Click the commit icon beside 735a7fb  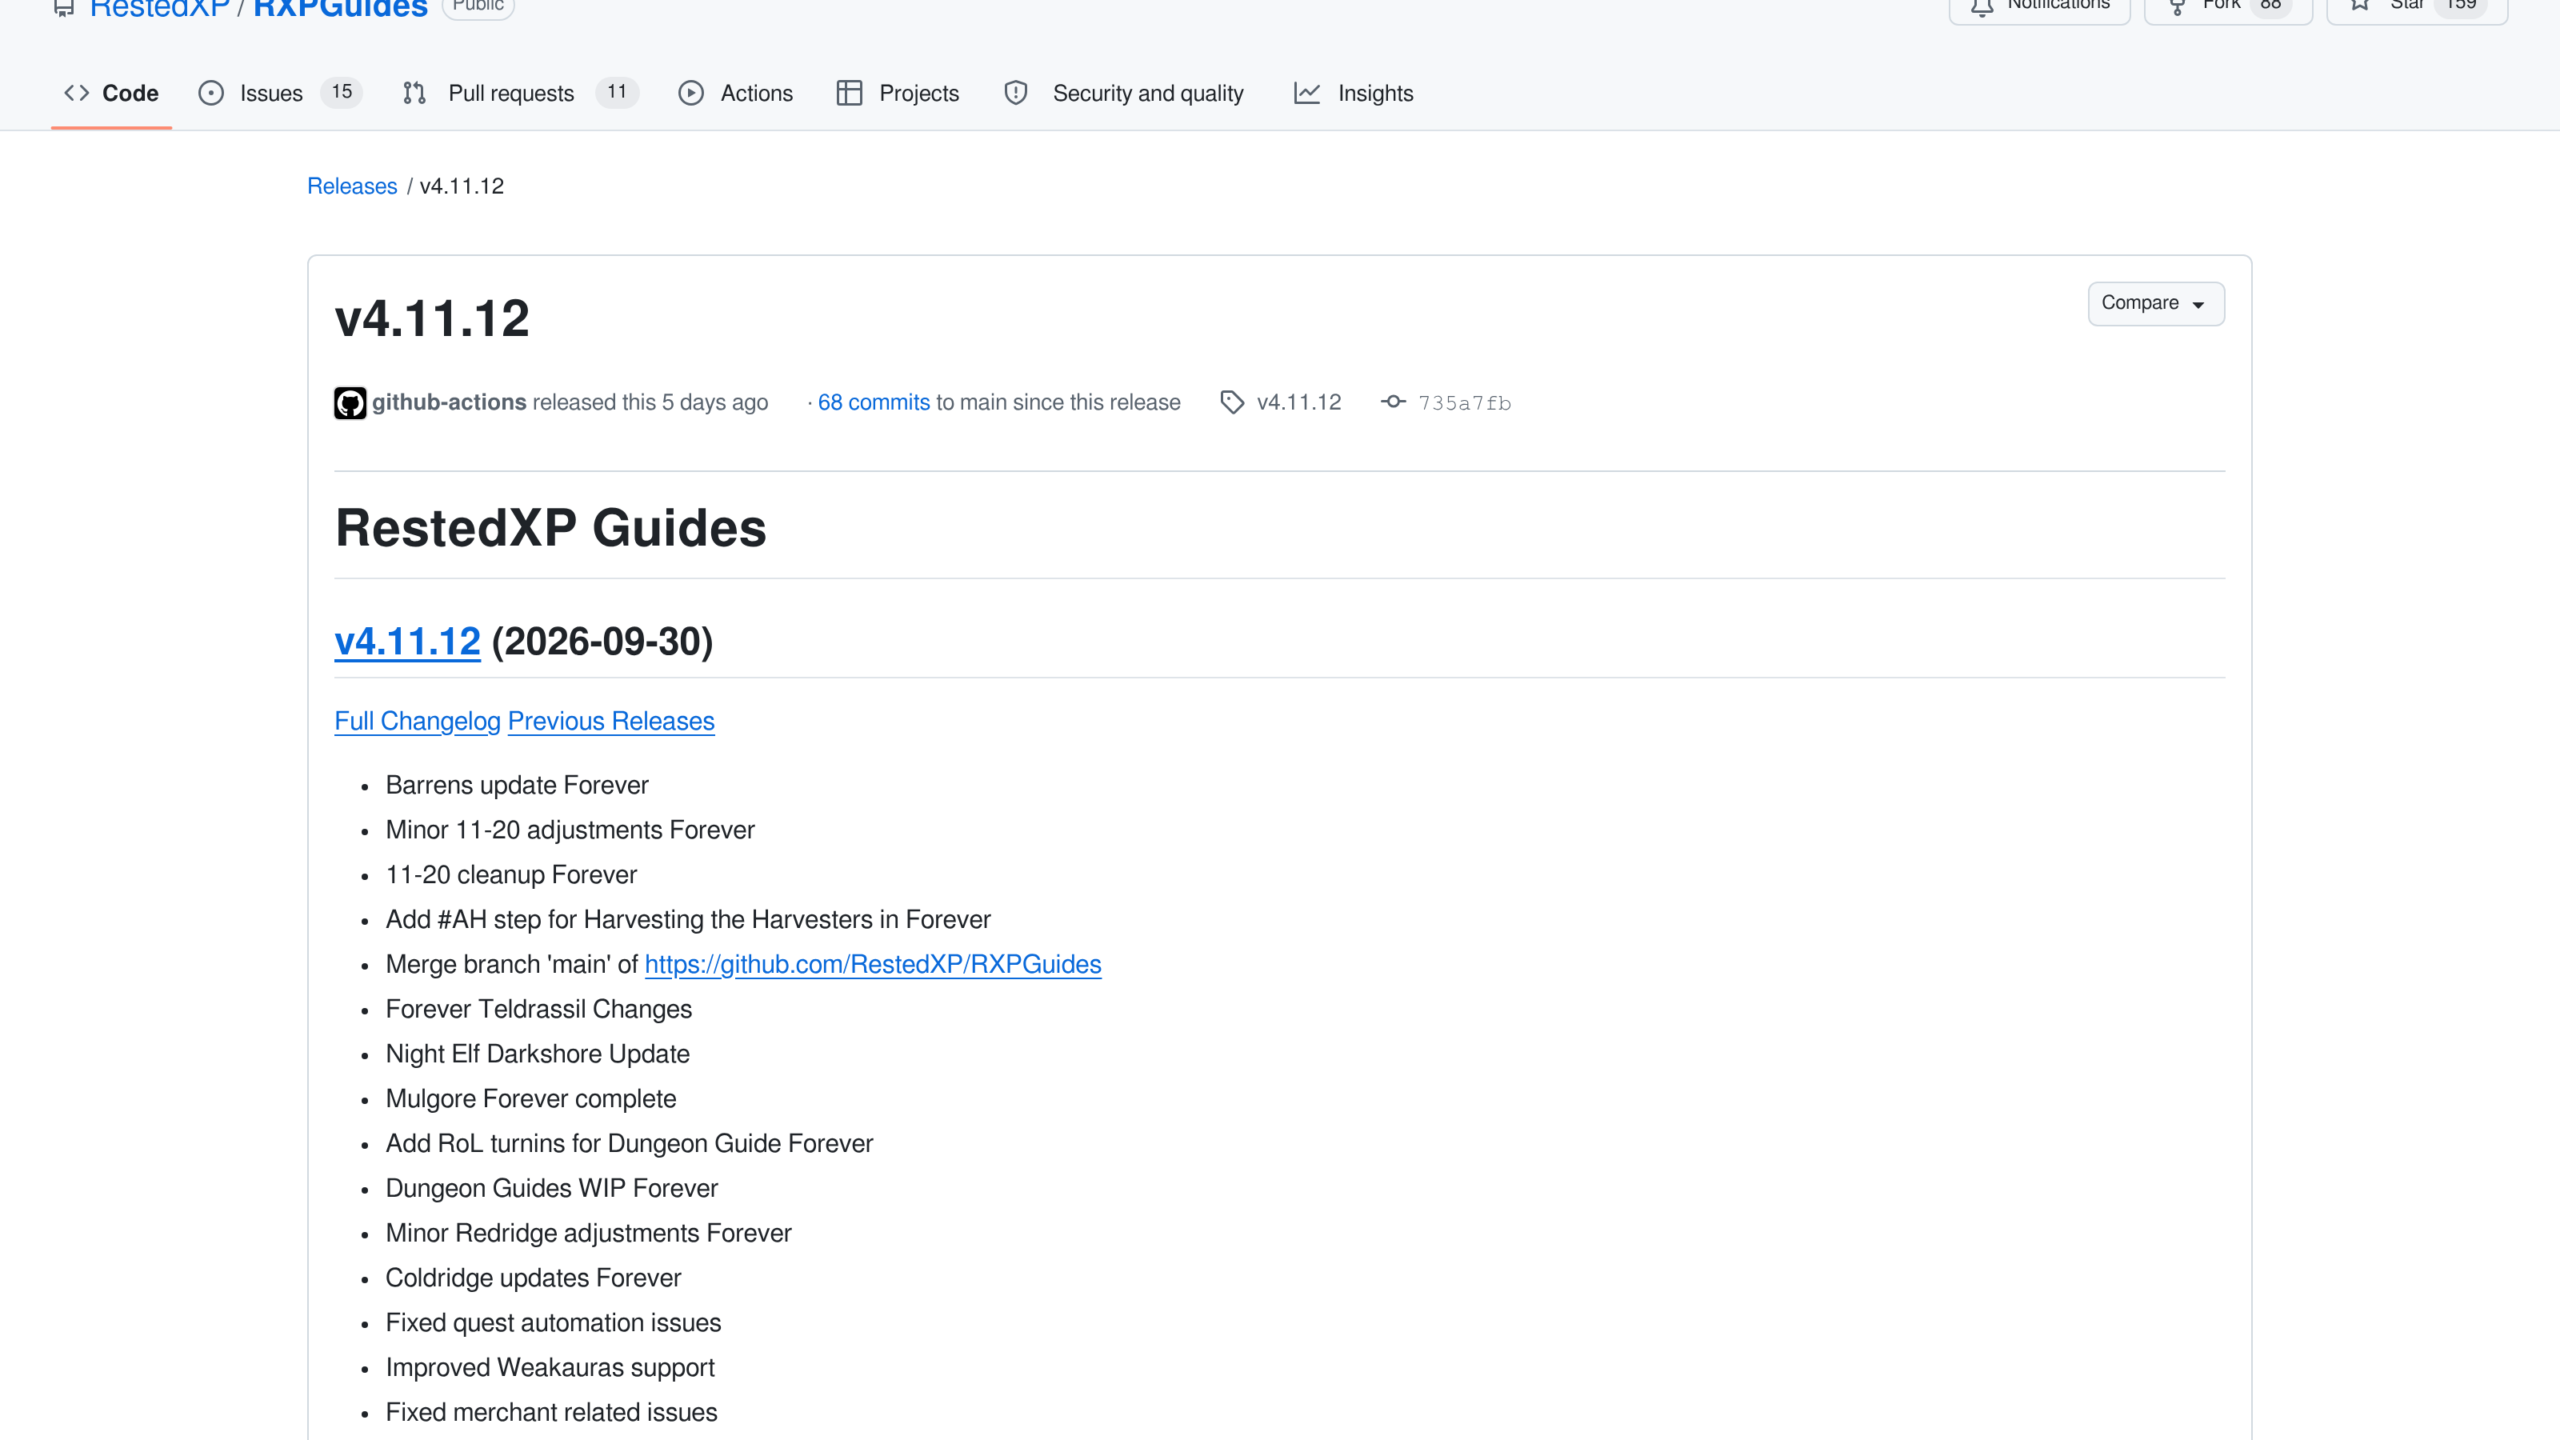(1393, 402)
